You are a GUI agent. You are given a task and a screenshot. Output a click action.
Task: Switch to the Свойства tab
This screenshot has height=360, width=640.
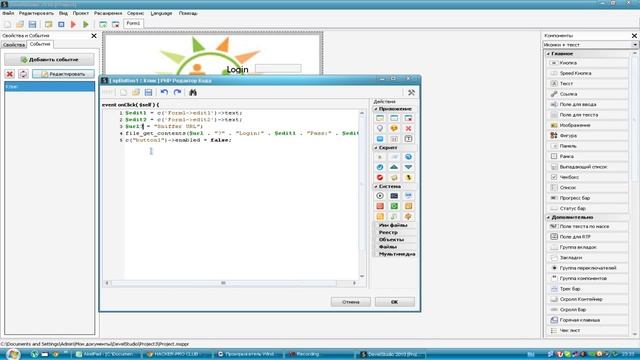coord(14,44)
